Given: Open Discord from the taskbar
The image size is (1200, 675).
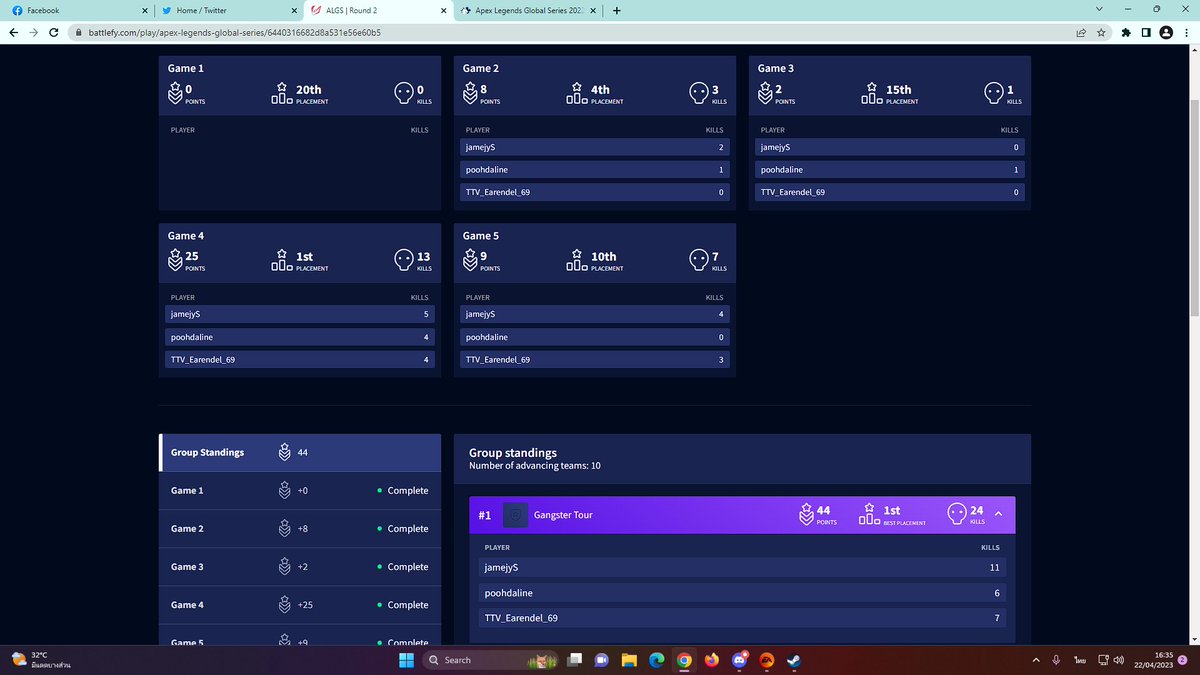Looking at the screenshot, I should [x=739, y=660].
